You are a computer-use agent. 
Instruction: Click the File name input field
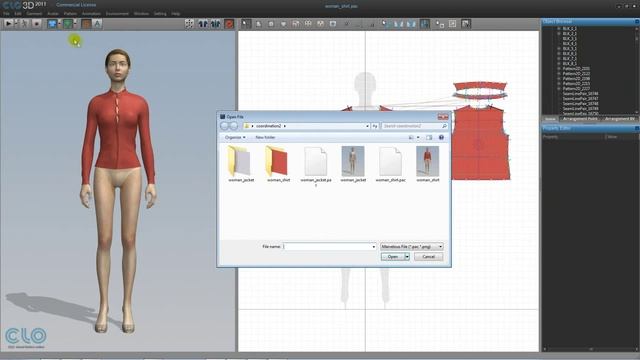tap(327, 247)
